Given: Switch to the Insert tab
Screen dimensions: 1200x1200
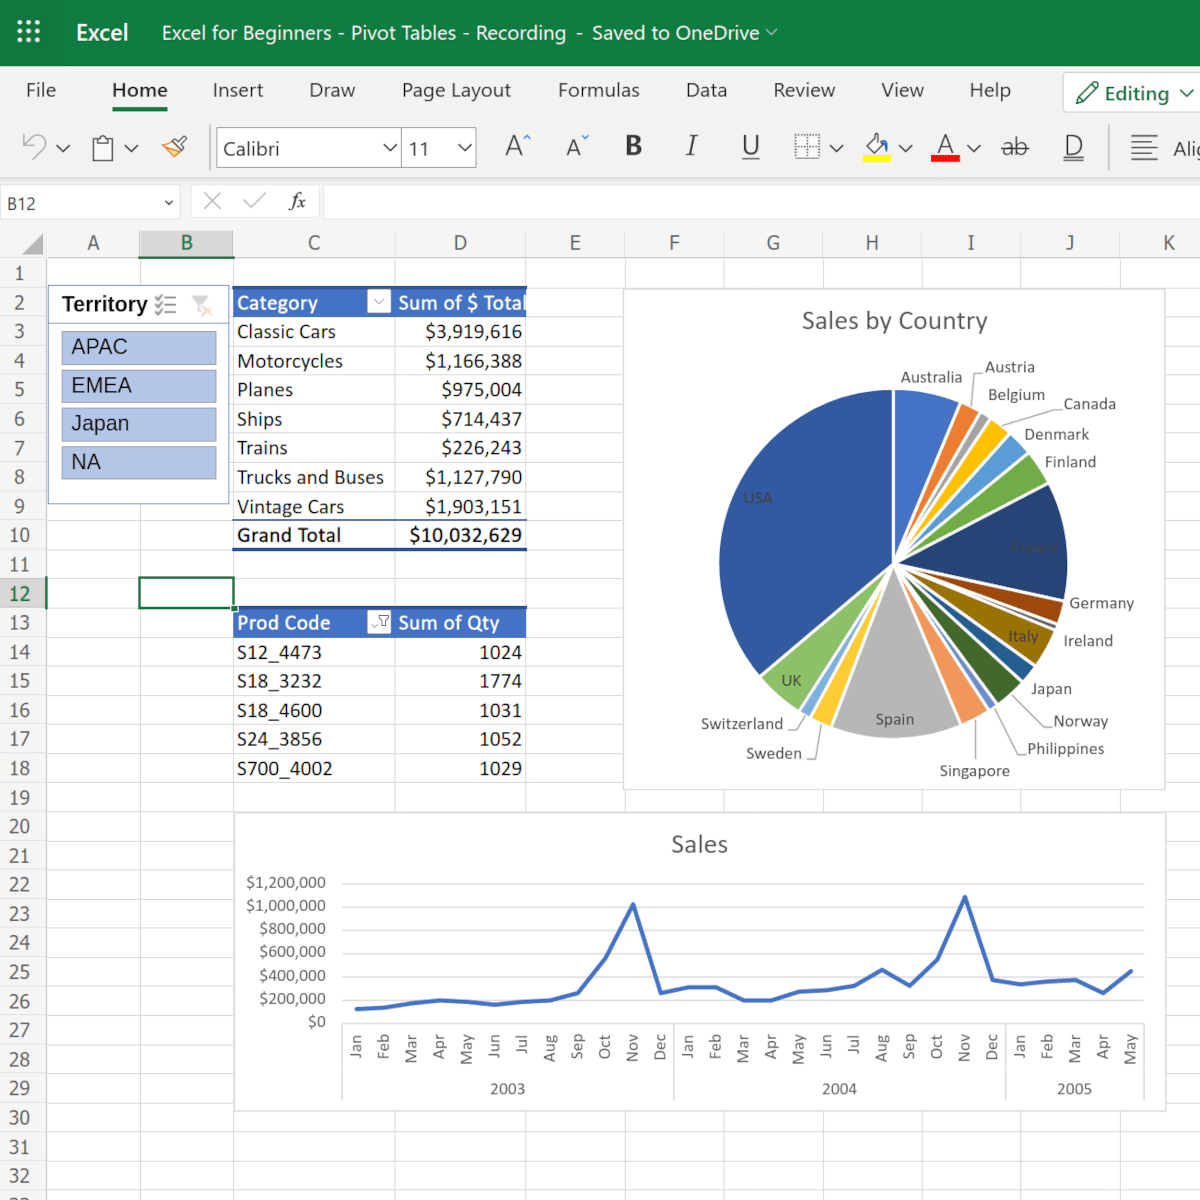Looking at the screenshot, I should 237,90.
